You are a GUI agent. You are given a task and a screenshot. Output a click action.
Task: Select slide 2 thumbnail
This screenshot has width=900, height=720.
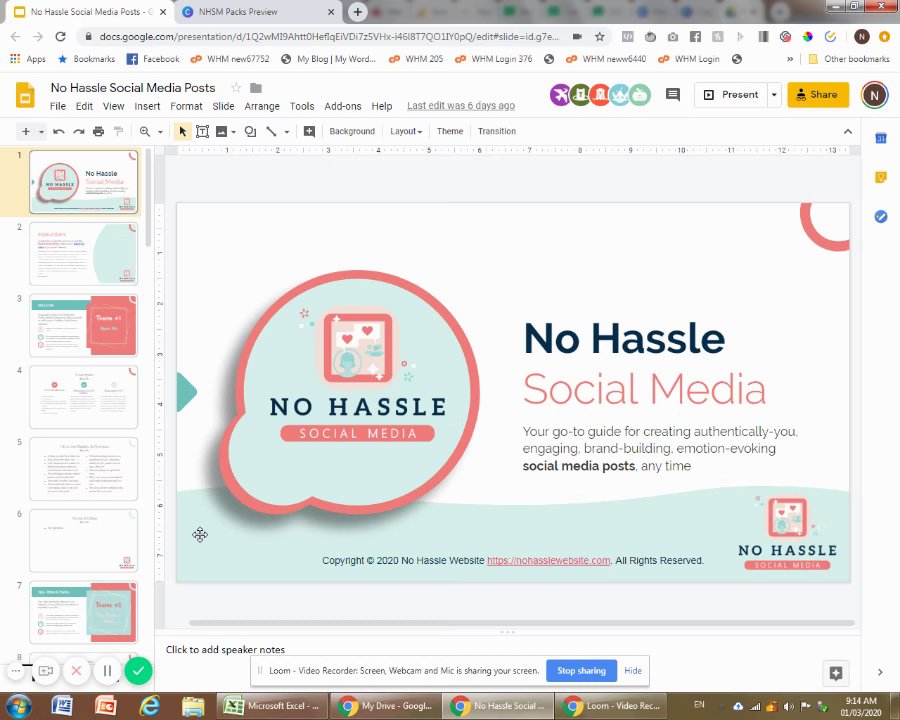(x=83, y=254)
